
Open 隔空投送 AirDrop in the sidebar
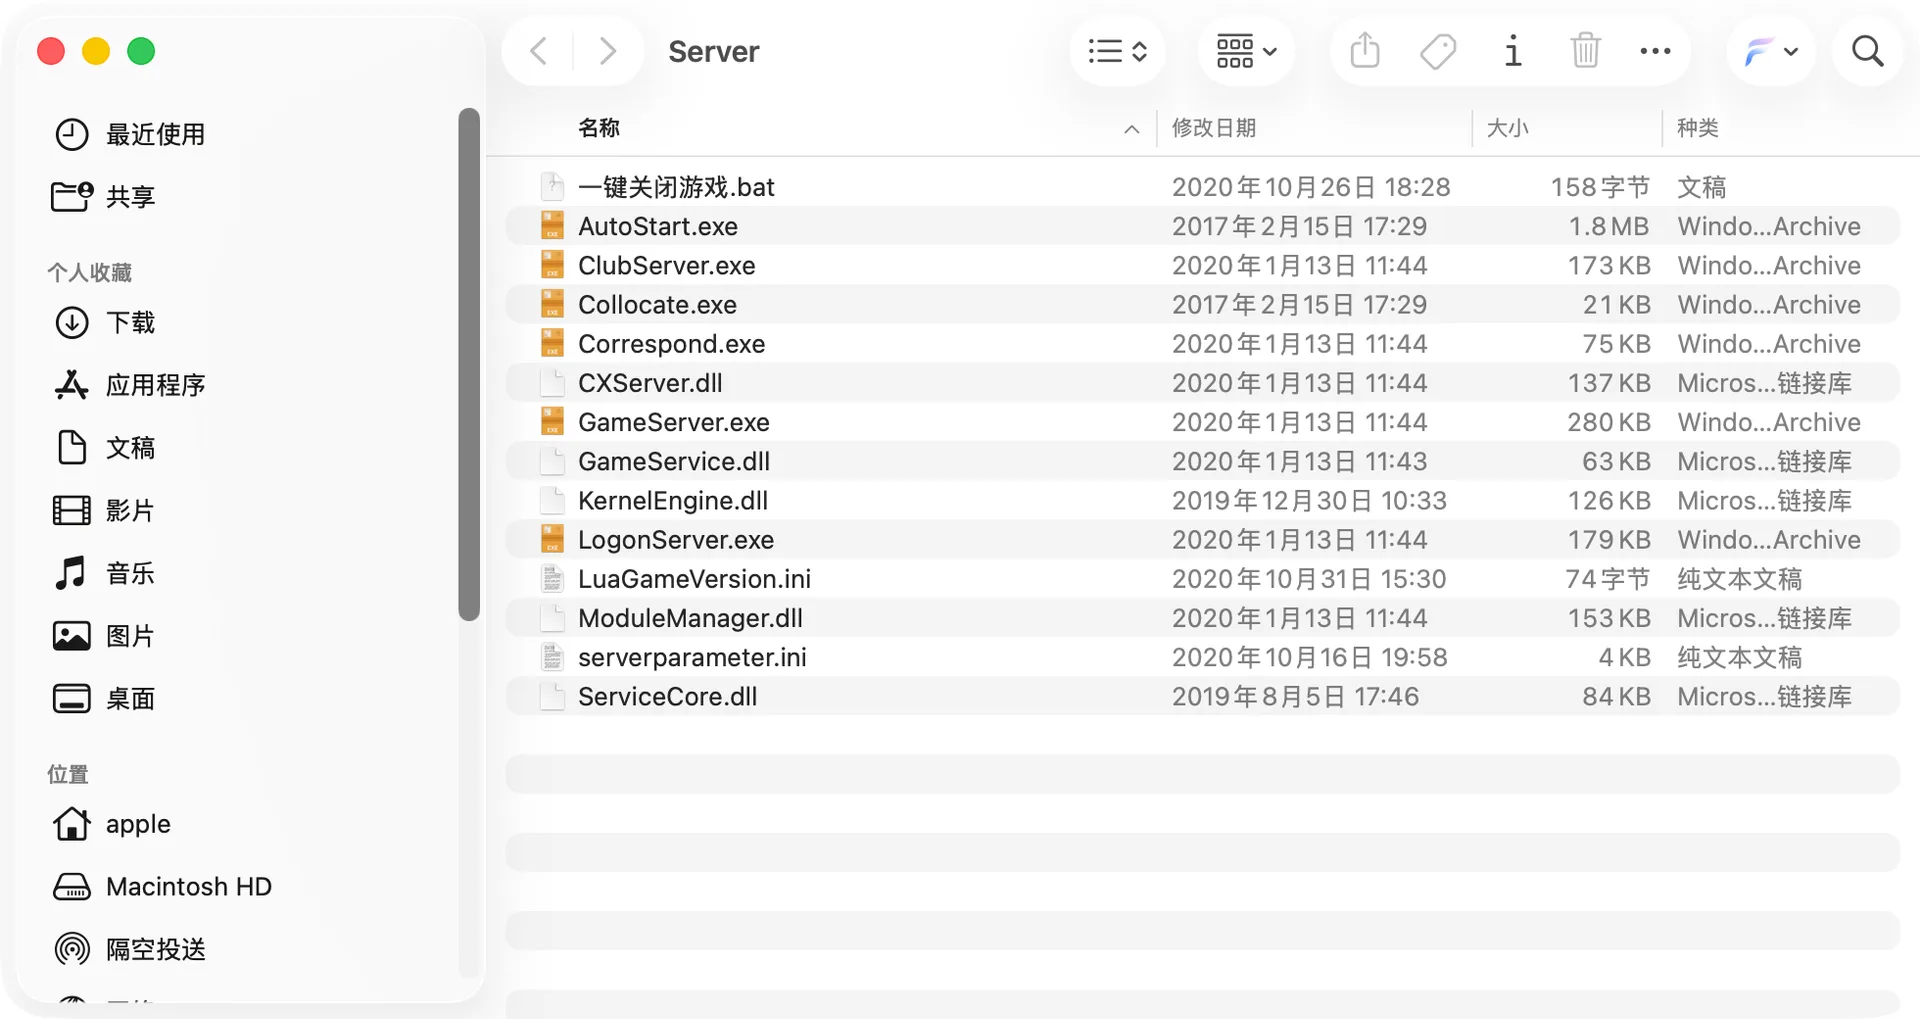point(130,949)
